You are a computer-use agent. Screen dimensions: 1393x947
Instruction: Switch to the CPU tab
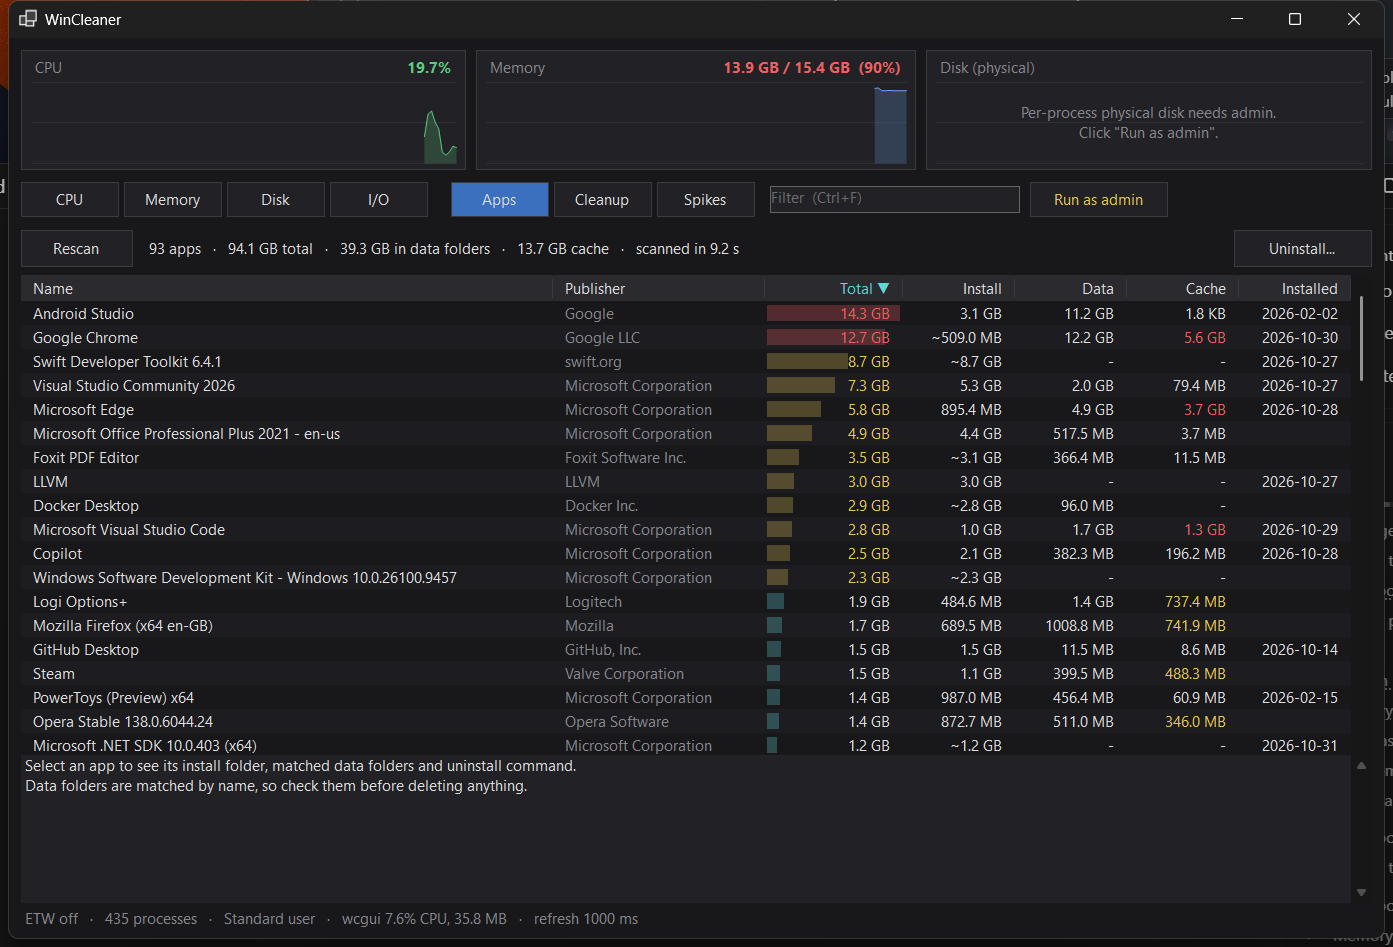coord(70,200)
